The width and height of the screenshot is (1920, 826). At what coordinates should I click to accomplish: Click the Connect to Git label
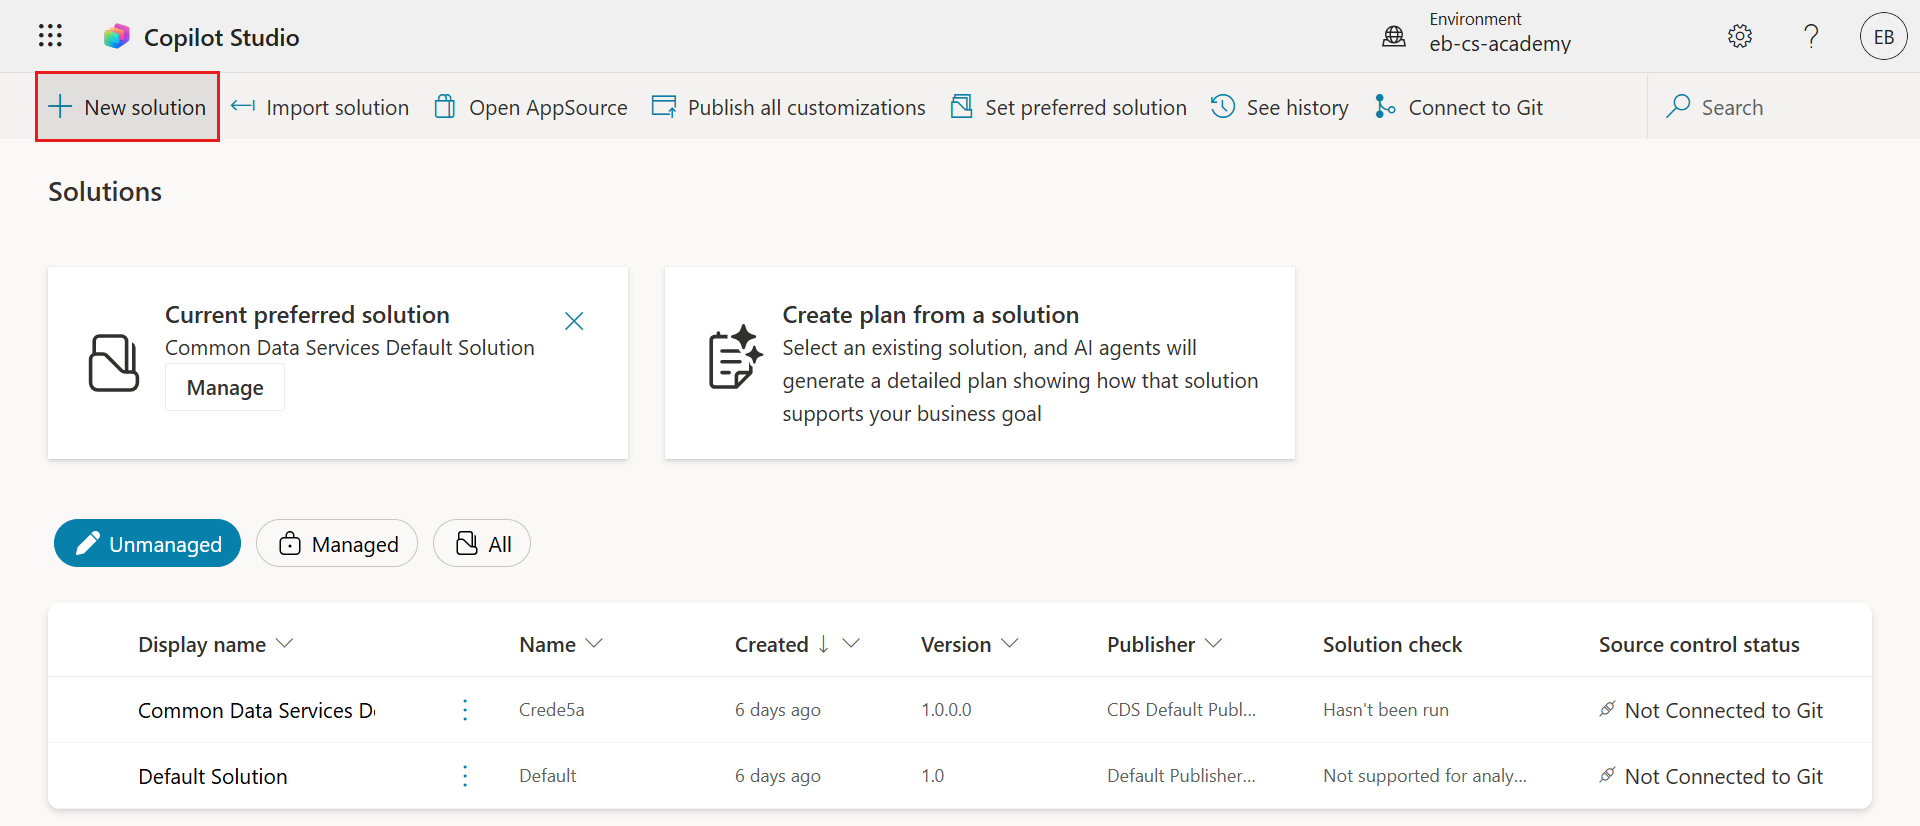pos(1476,107)
